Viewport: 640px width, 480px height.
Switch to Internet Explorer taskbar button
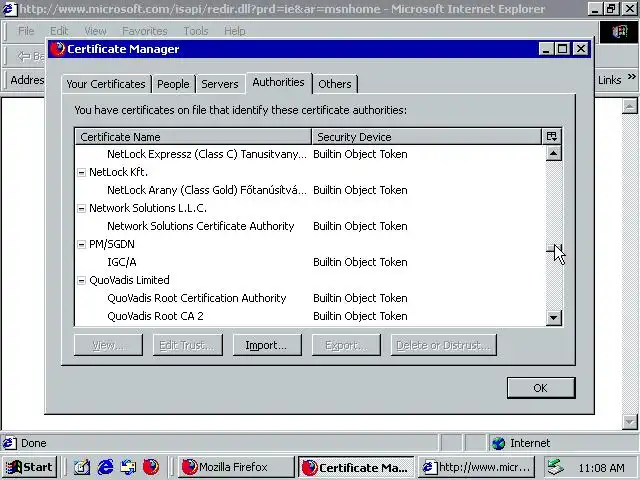pyautogui.click(x=478, y=467)
